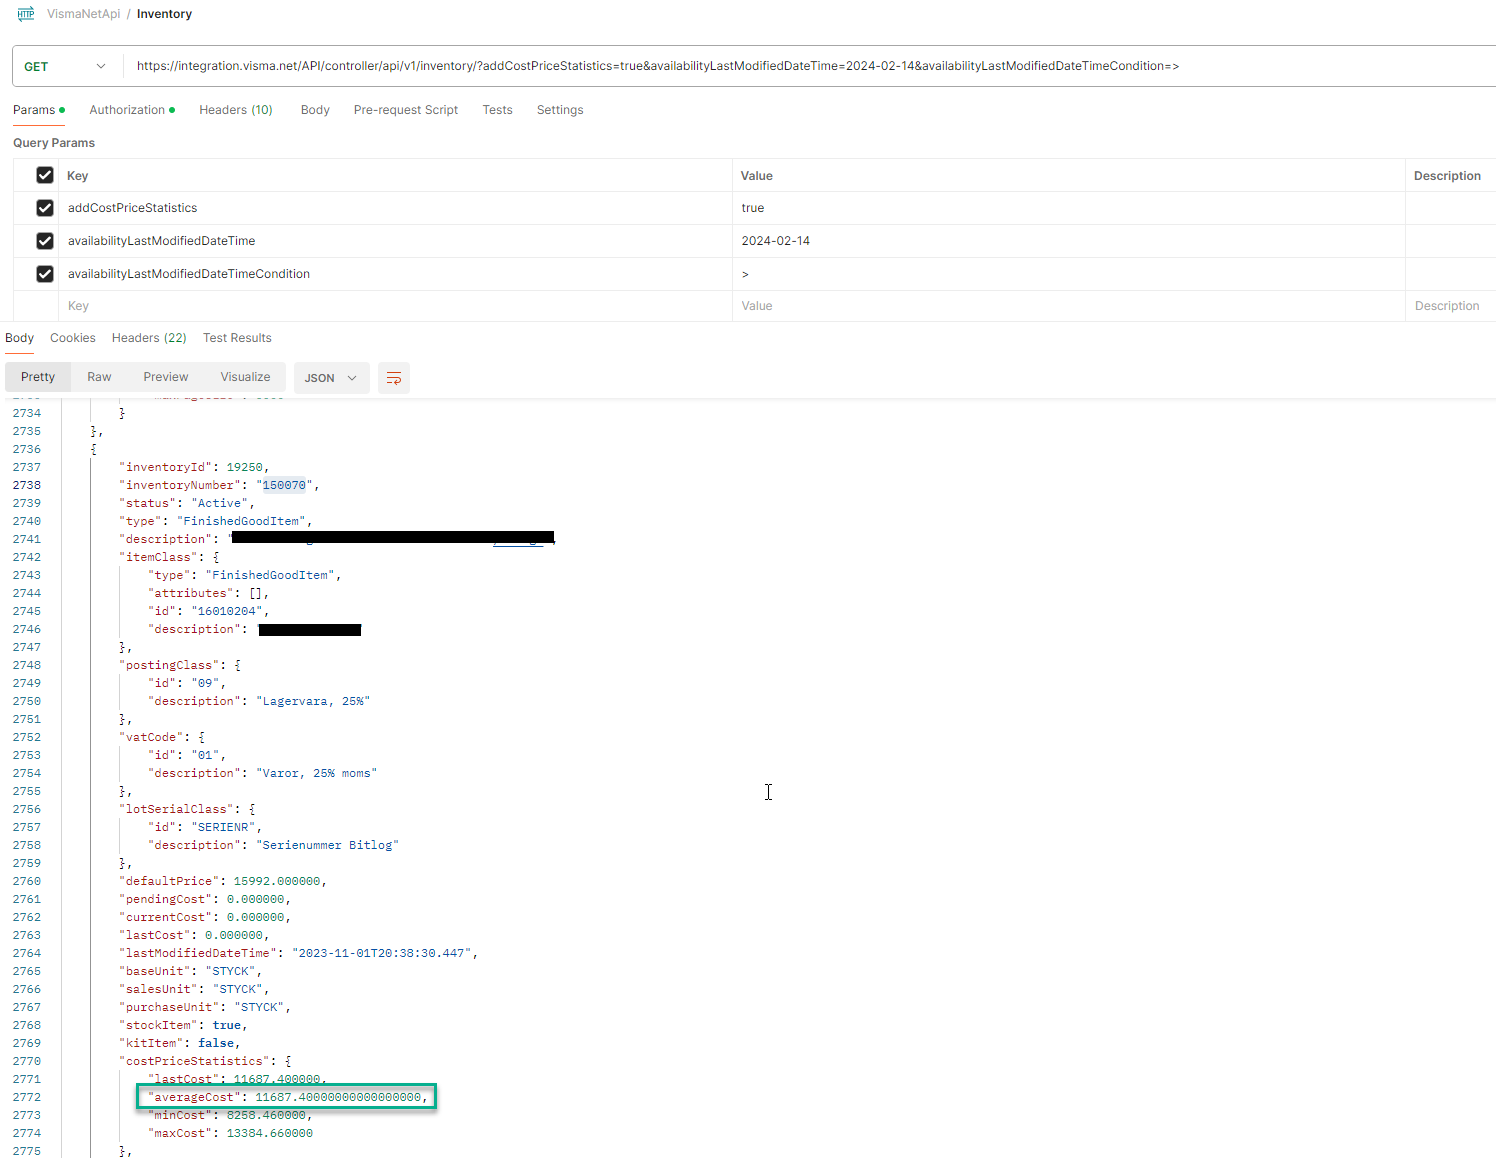Toggle the line wrap icon beside JSON dropdown
Viewport: 1496px width, 1158px height.
(393, 378)
